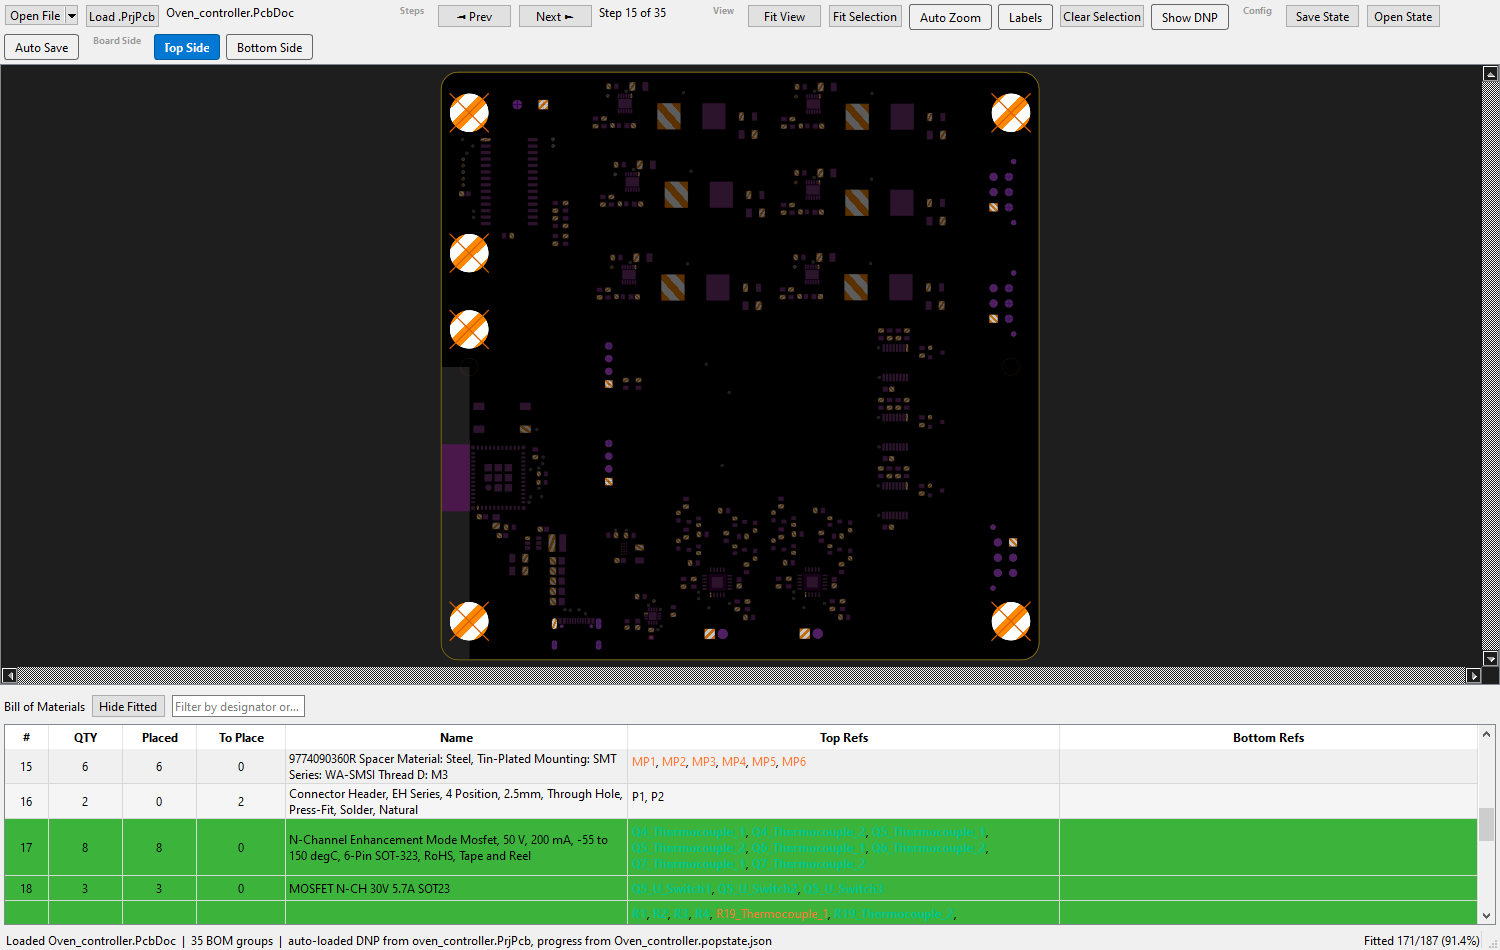
Task: Click the BOM table vertical scrollbar thumb
Action: 1487,824
